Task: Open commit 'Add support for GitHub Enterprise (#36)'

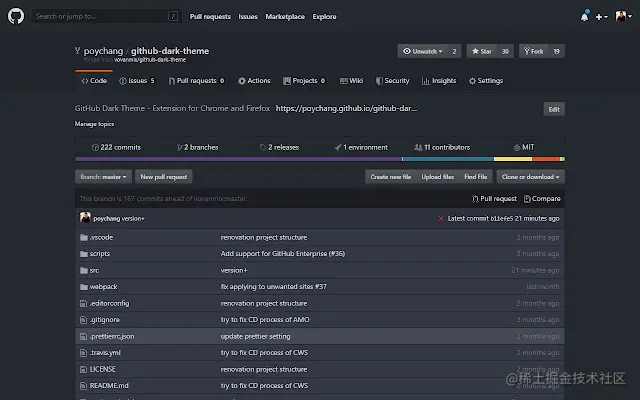Action: point(283,254)
